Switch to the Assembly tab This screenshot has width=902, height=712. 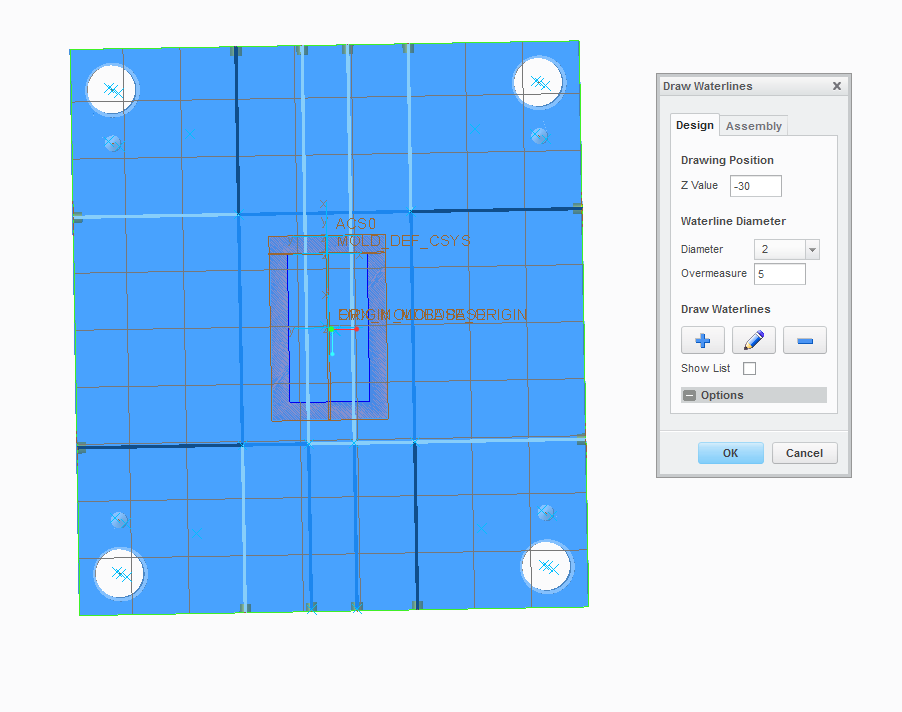754,126
